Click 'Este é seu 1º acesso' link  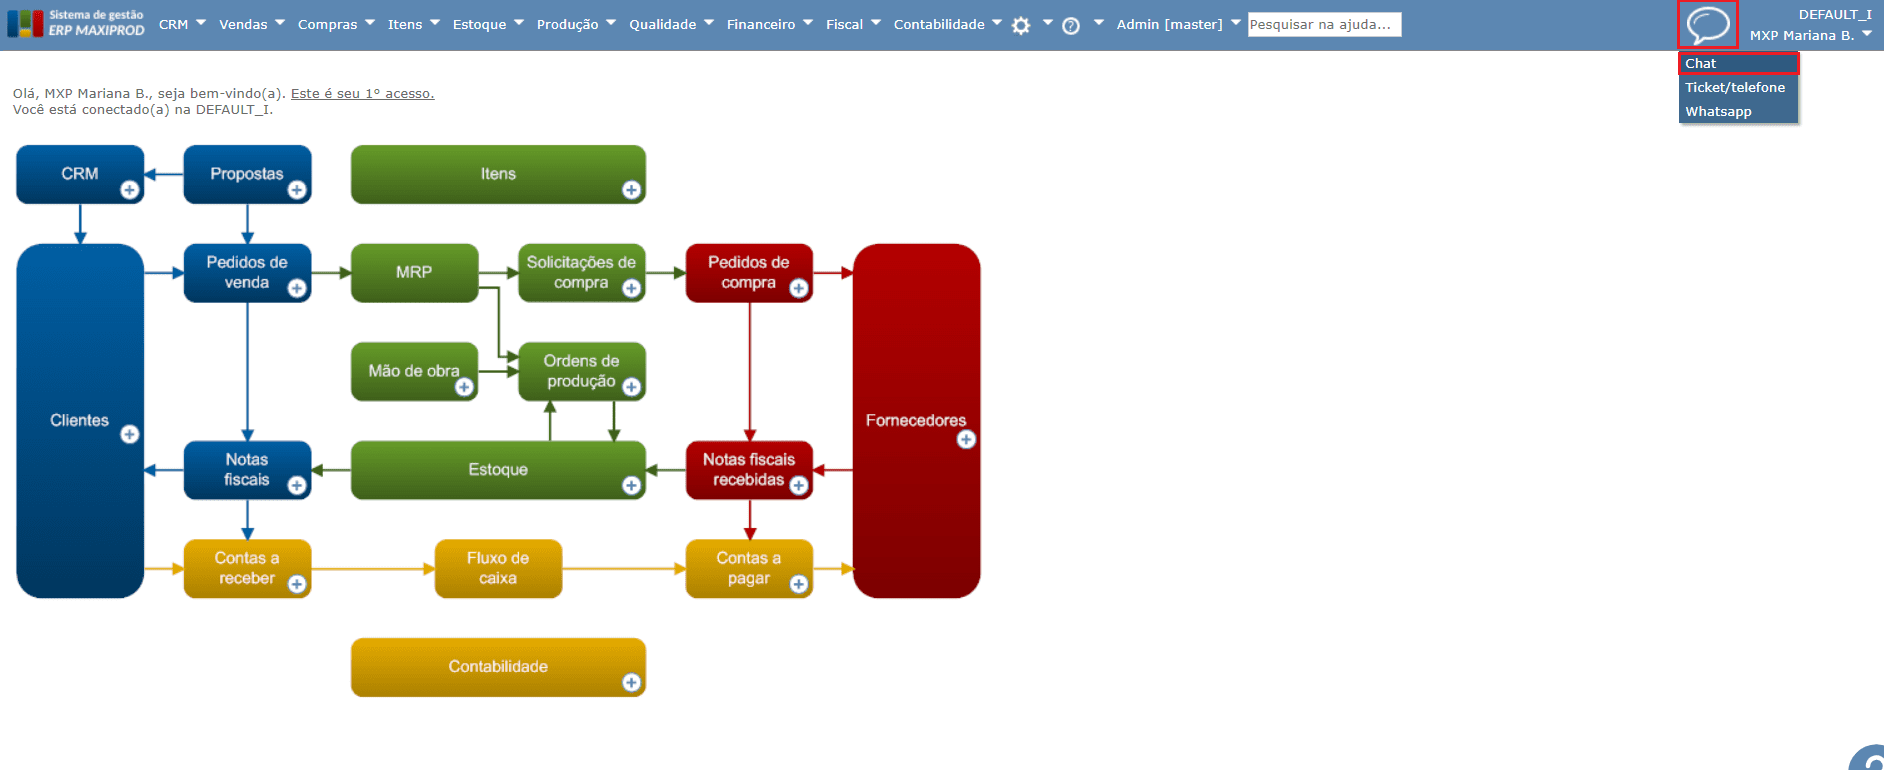point(362,93)
